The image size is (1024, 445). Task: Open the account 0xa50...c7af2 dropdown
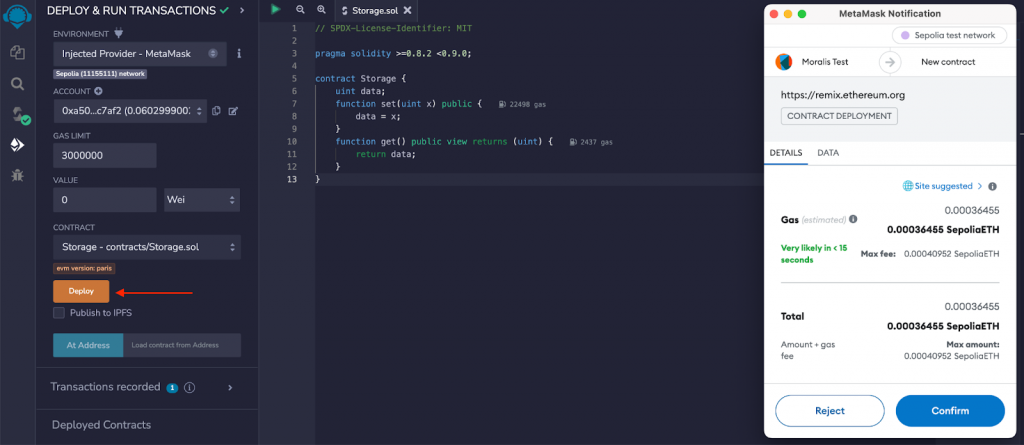[x=130, y=111]
